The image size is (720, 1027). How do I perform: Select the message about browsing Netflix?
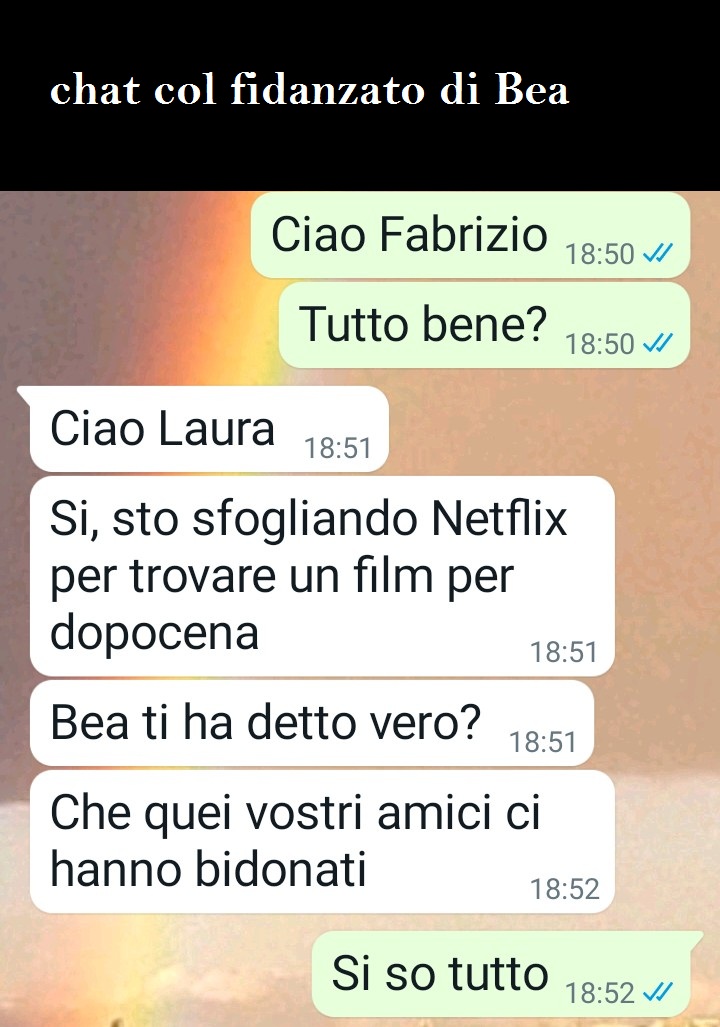(322, 576)
